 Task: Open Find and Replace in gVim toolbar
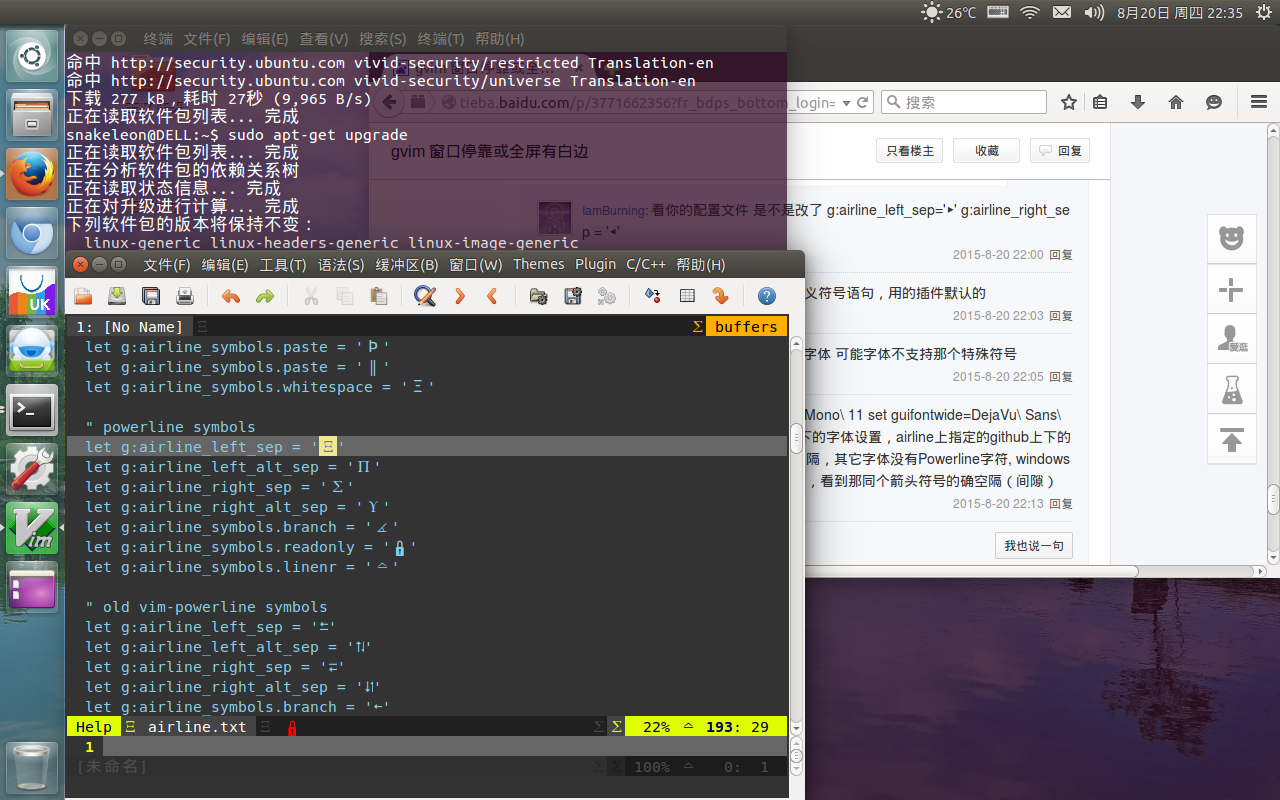(425, 296)
